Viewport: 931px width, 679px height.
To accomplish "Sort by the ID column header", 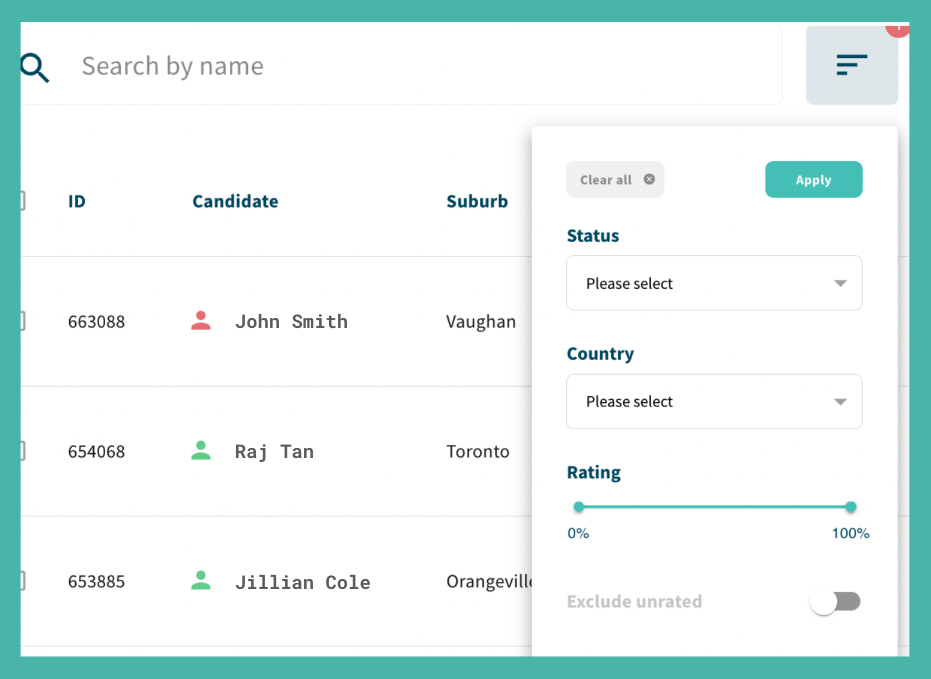I will coord(77,201).
